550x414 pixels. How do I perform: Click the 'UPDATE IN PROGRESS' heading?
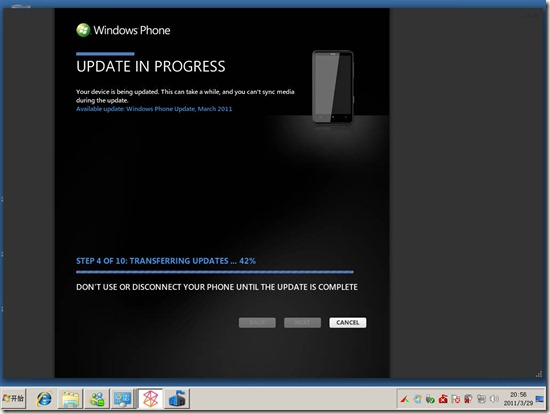151,66
